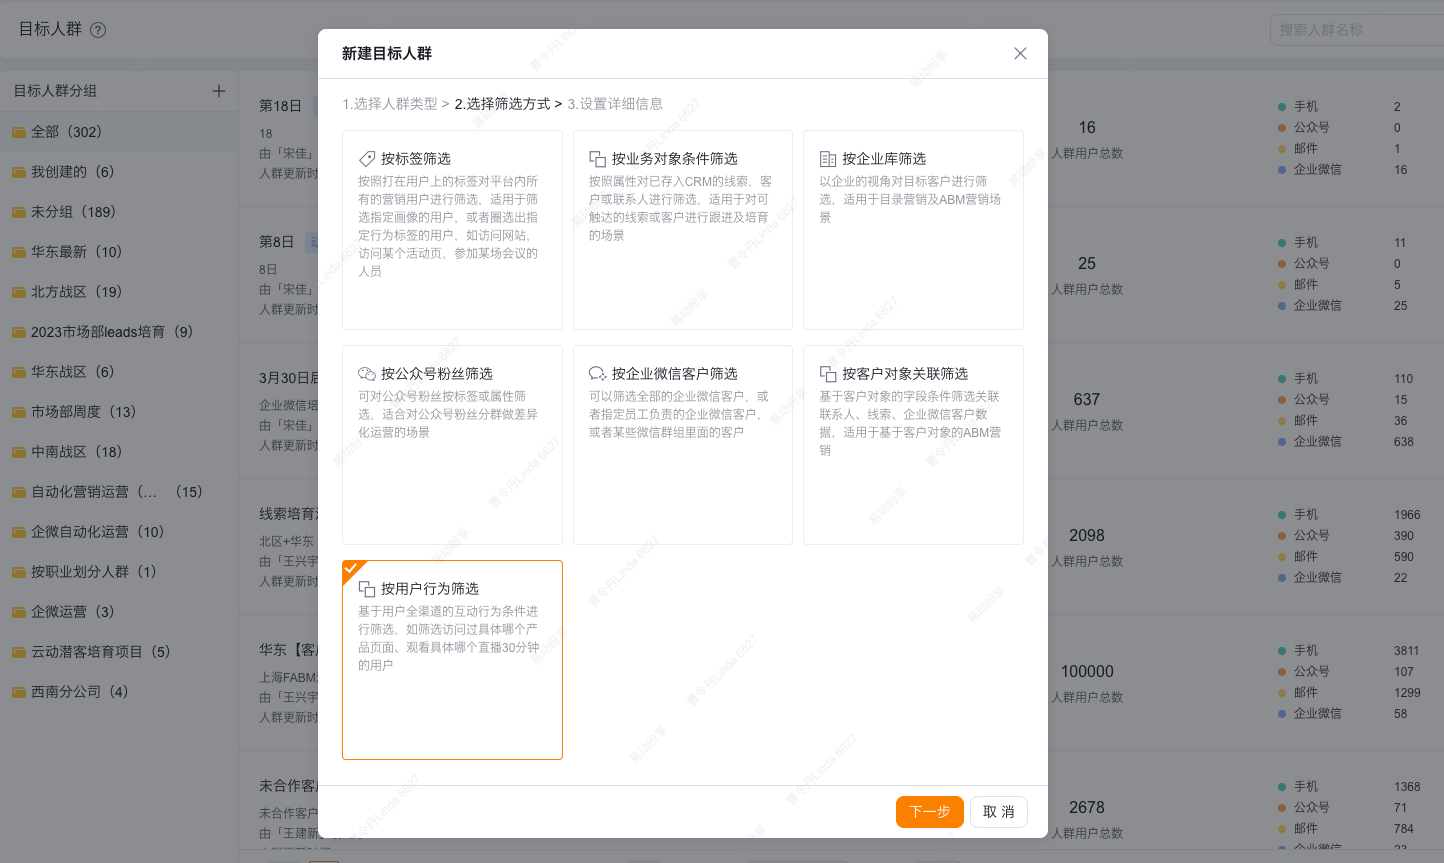Open the 未分组 (189) group
Viewport: 1444px width, 863px height.
point(119,212)
